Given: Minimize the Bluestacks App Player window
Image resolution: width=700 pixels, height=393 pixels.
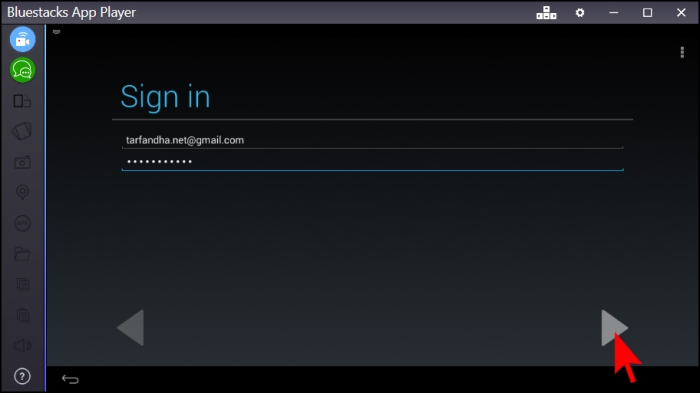Looking at the screenshot, I should coord(614,13).
